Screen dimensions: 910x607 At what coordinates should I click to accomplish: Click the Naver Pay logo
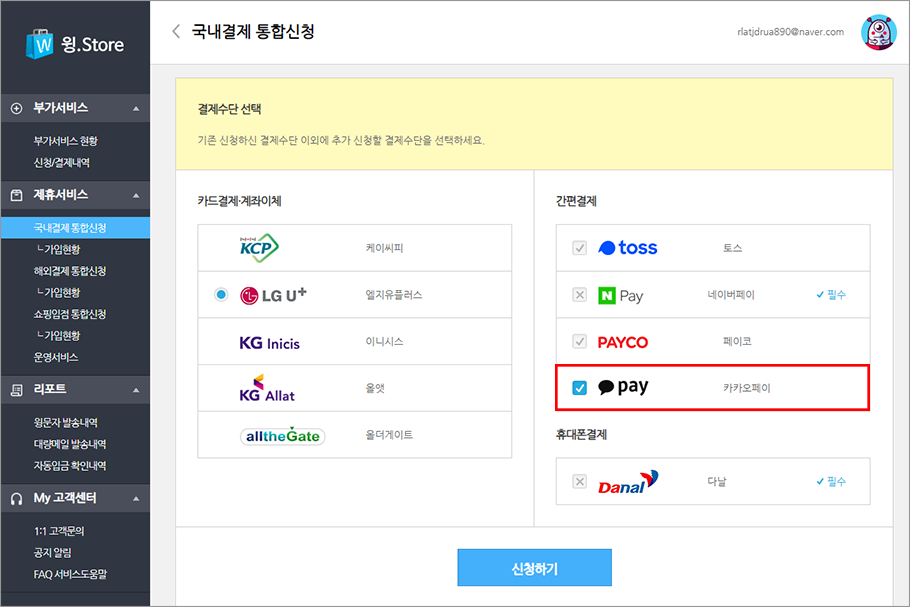[620, 295]
